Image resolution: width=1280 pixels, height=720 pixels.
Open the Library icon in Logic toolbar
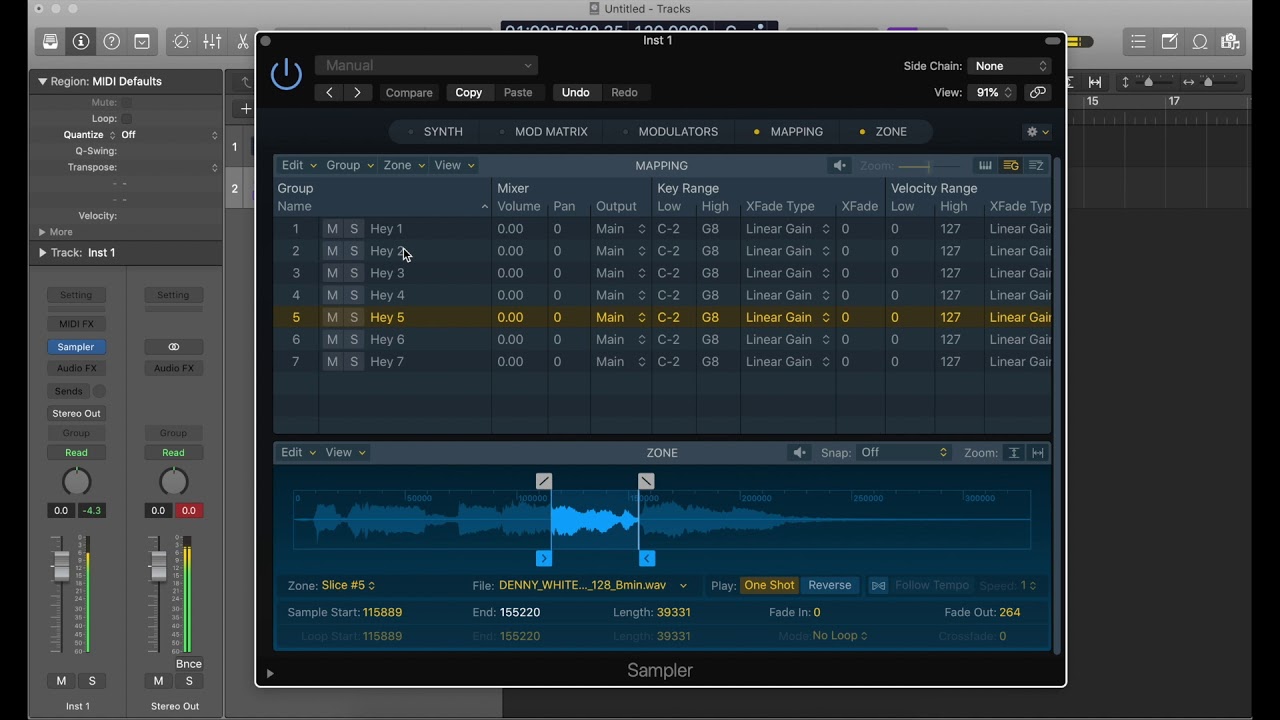[x=50, y=42]
